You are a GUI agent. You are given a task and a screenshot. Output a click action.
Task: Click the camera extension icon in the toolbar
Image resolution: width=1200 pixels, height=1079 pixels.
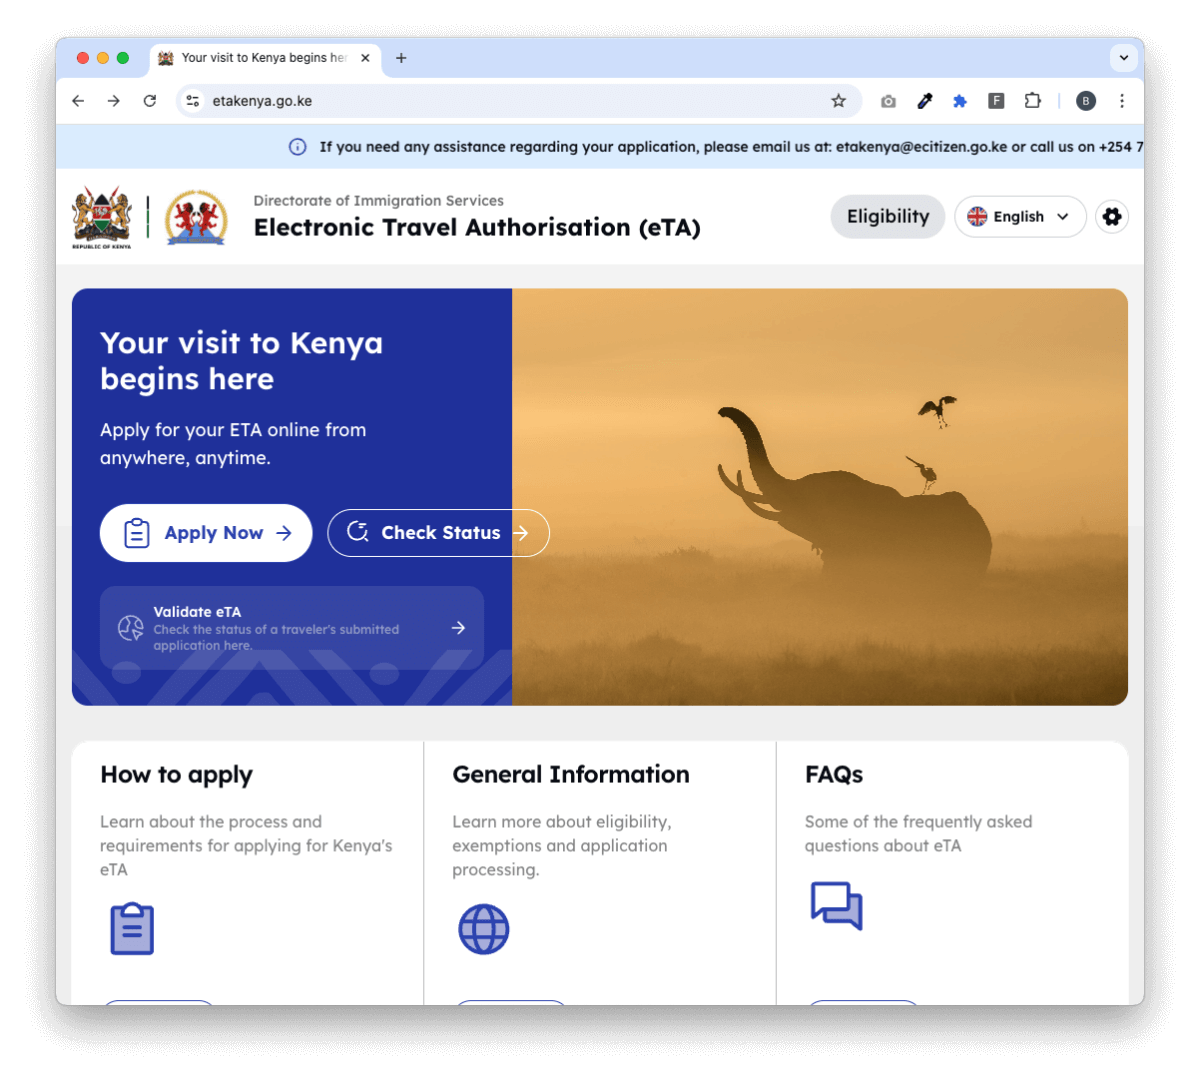[x=888, y=101]
